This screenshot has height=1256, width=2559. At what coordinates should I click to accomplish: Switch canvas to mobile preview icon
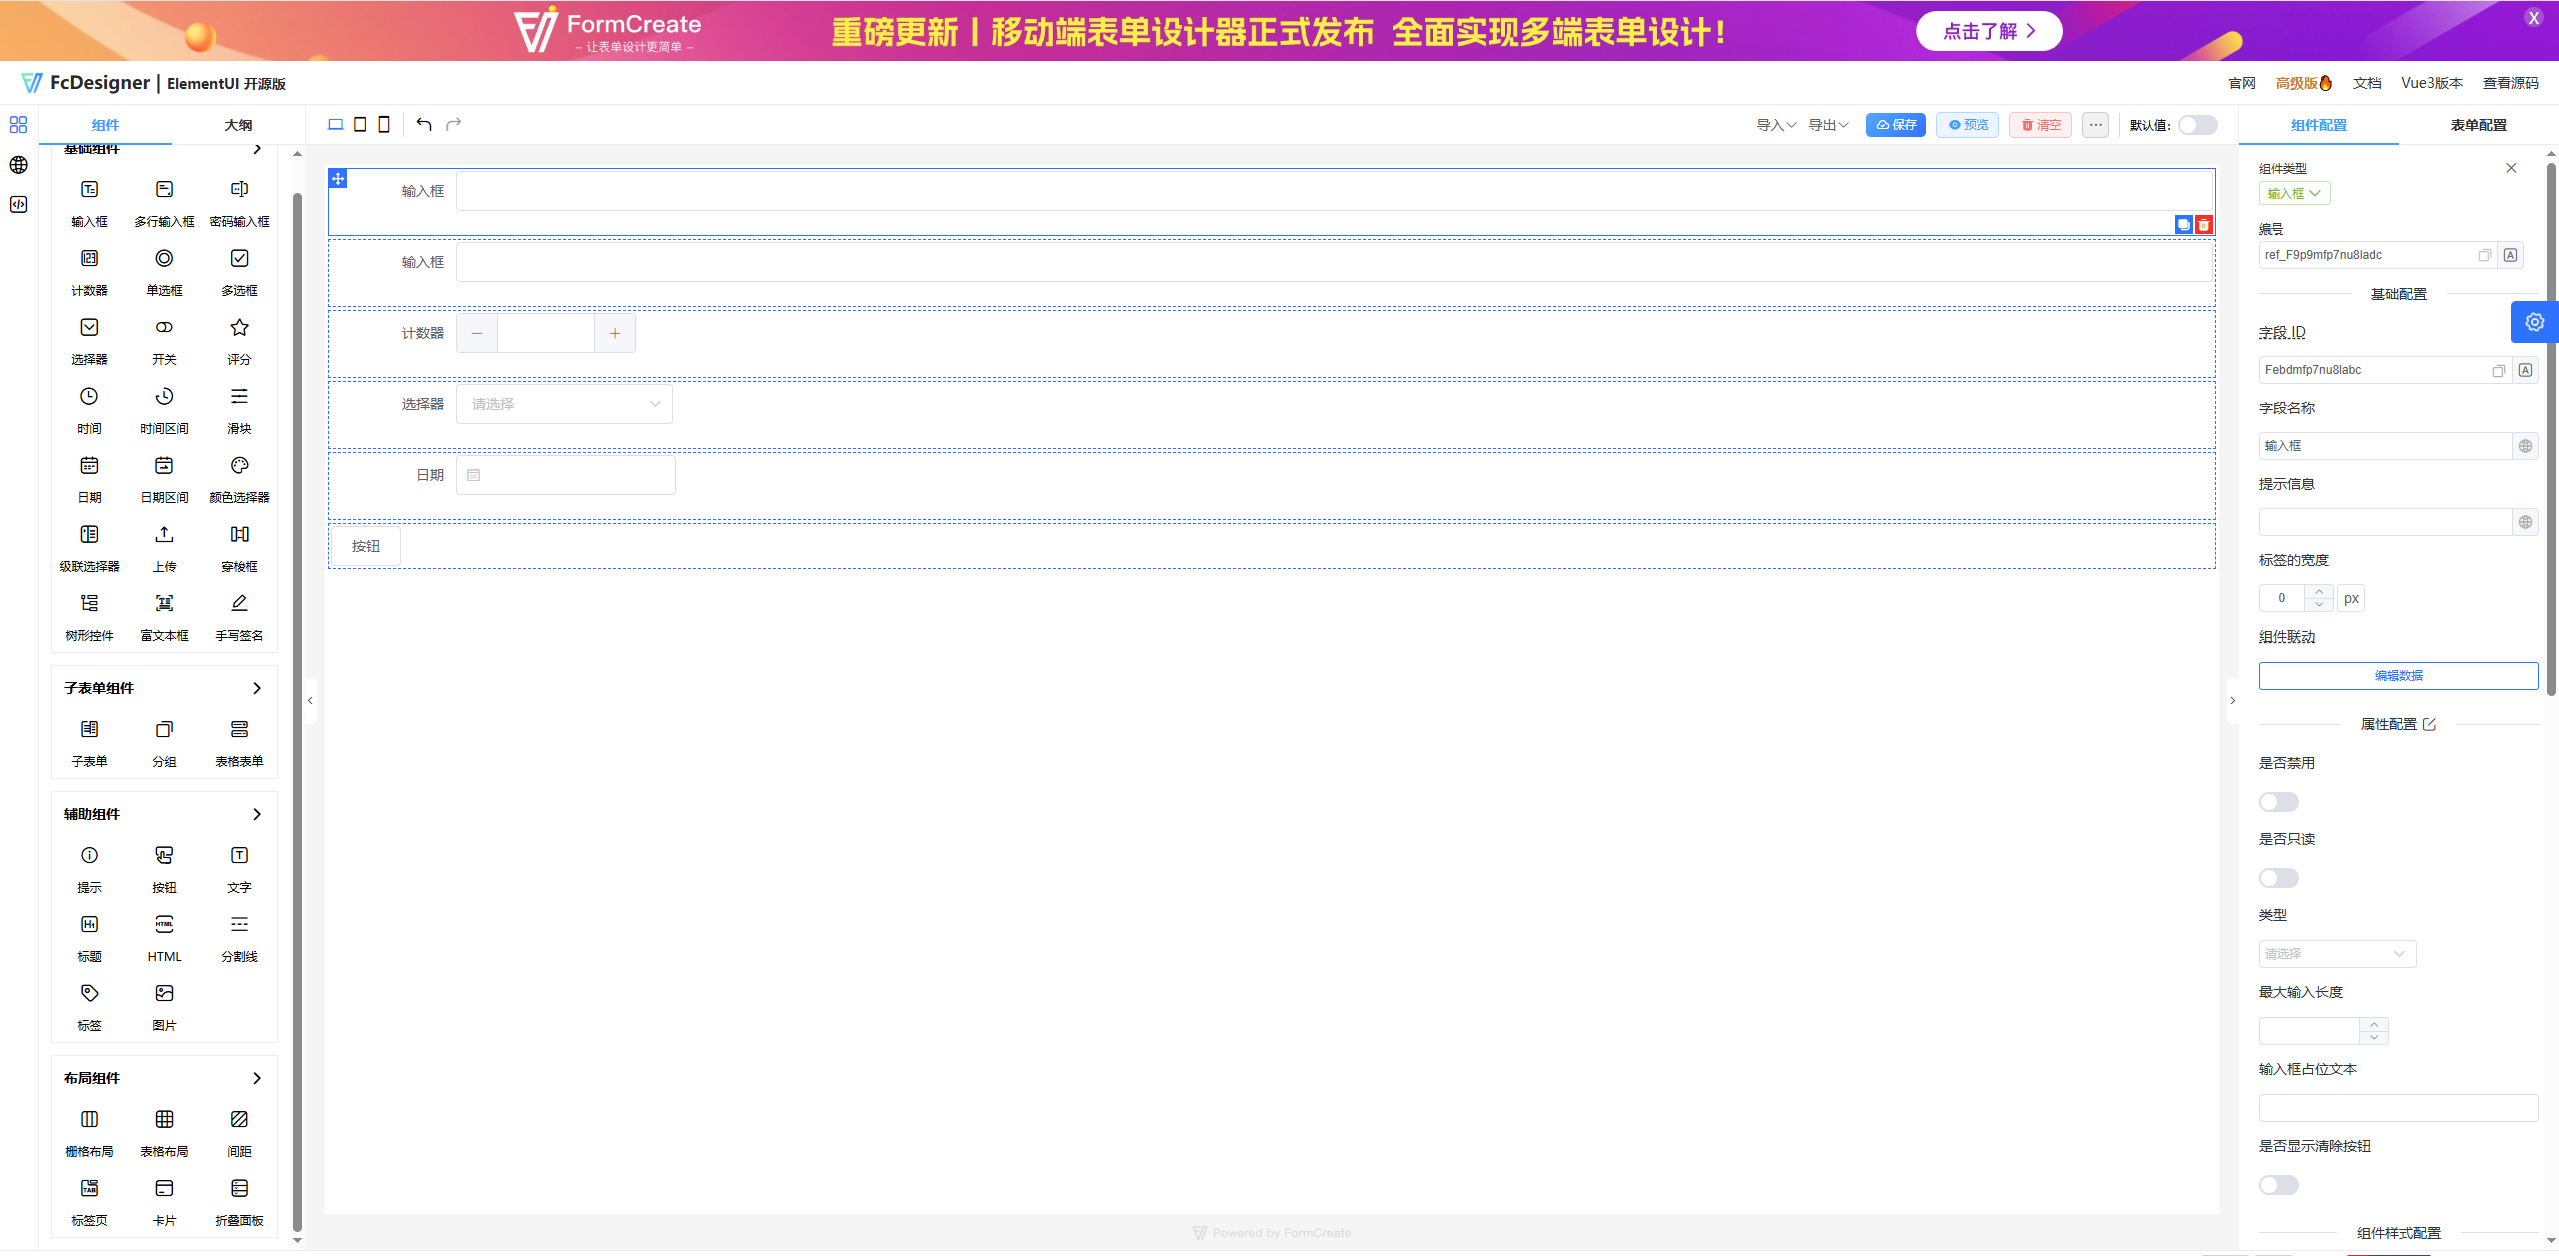(x=383, y=123)
